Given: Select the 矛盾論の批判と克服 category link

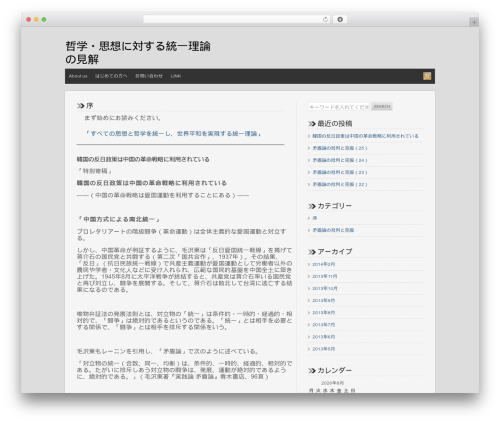Looking at the screenshot, I should [x=333, y=230].
